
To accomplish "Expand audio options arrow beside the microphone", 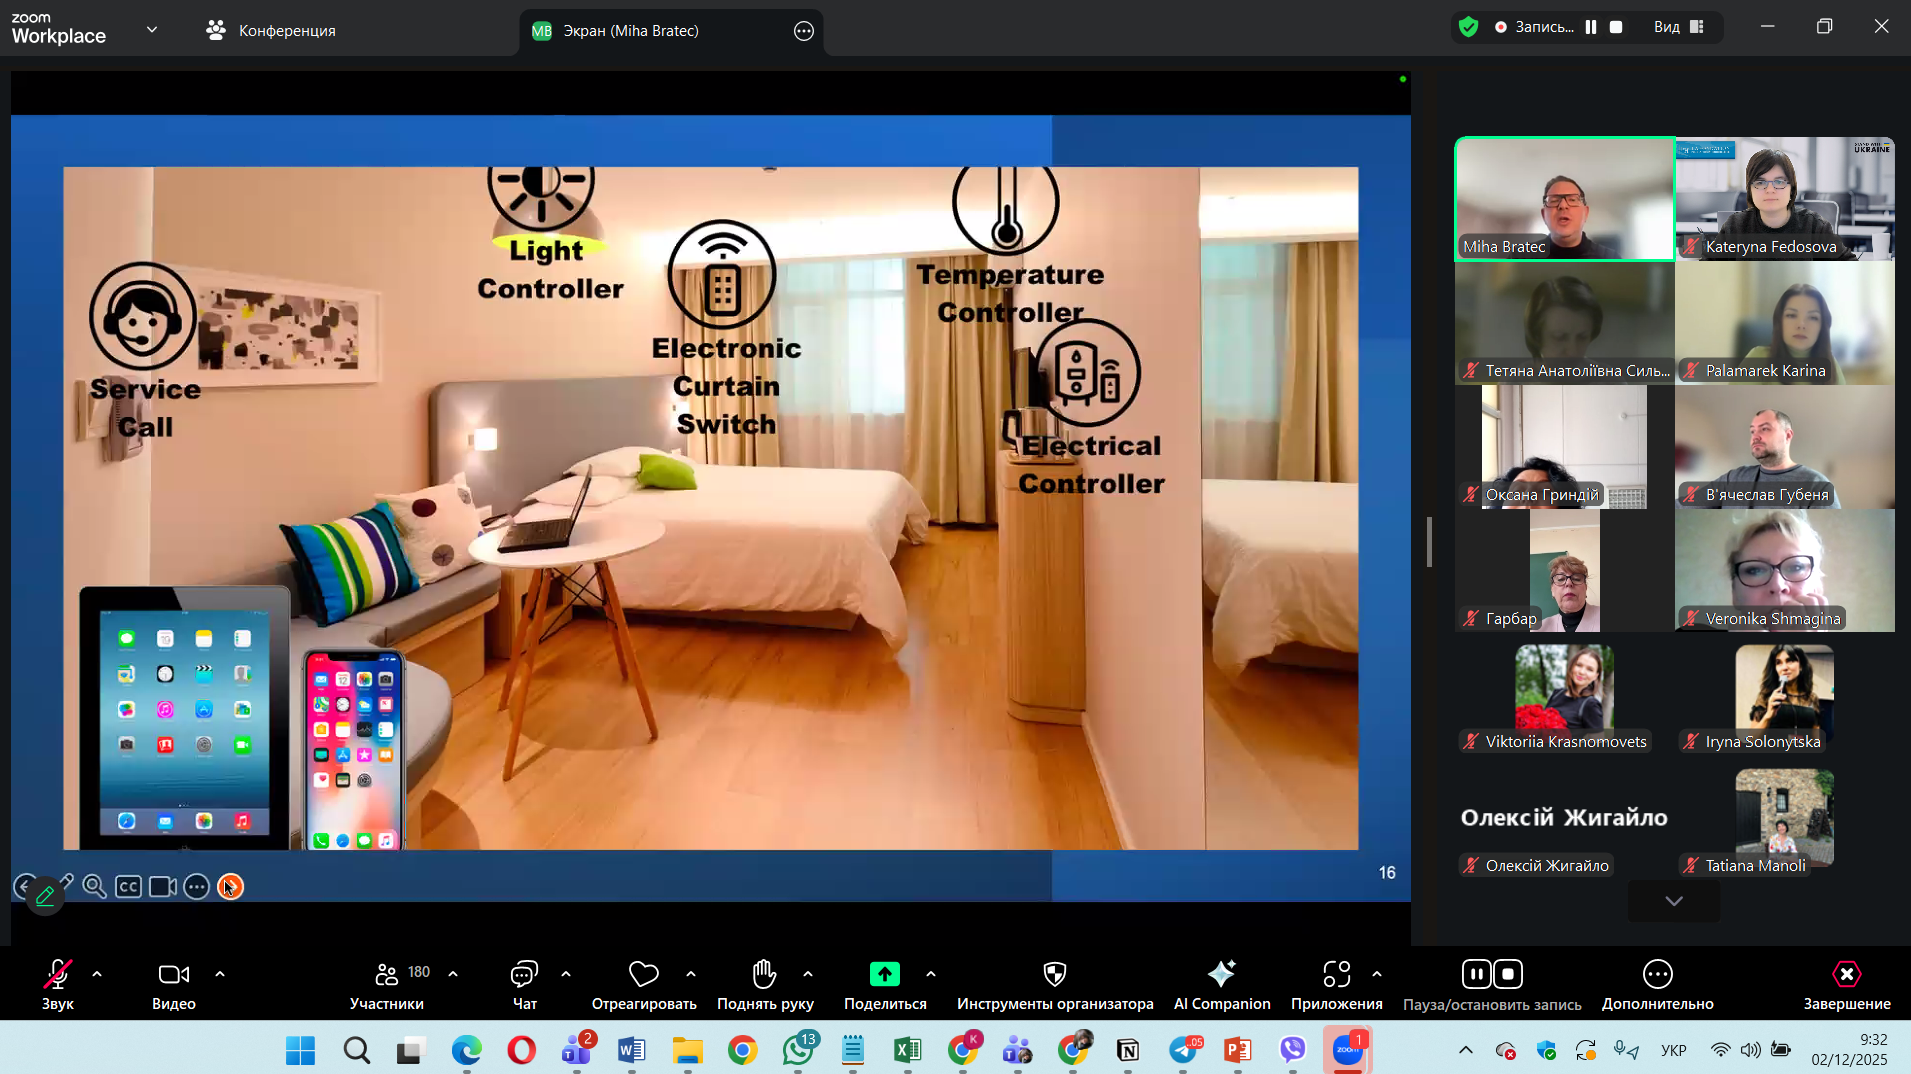I will click(97, 974).
